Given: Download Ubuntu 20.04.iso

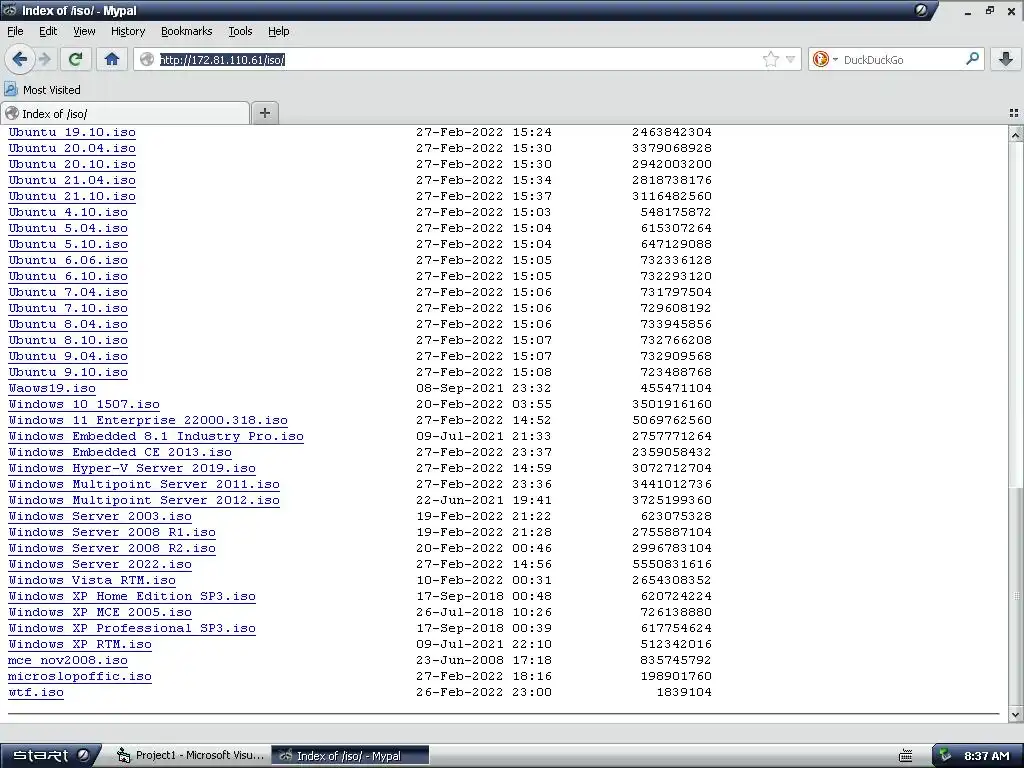Looking at the screenshot, I should 72,148.
